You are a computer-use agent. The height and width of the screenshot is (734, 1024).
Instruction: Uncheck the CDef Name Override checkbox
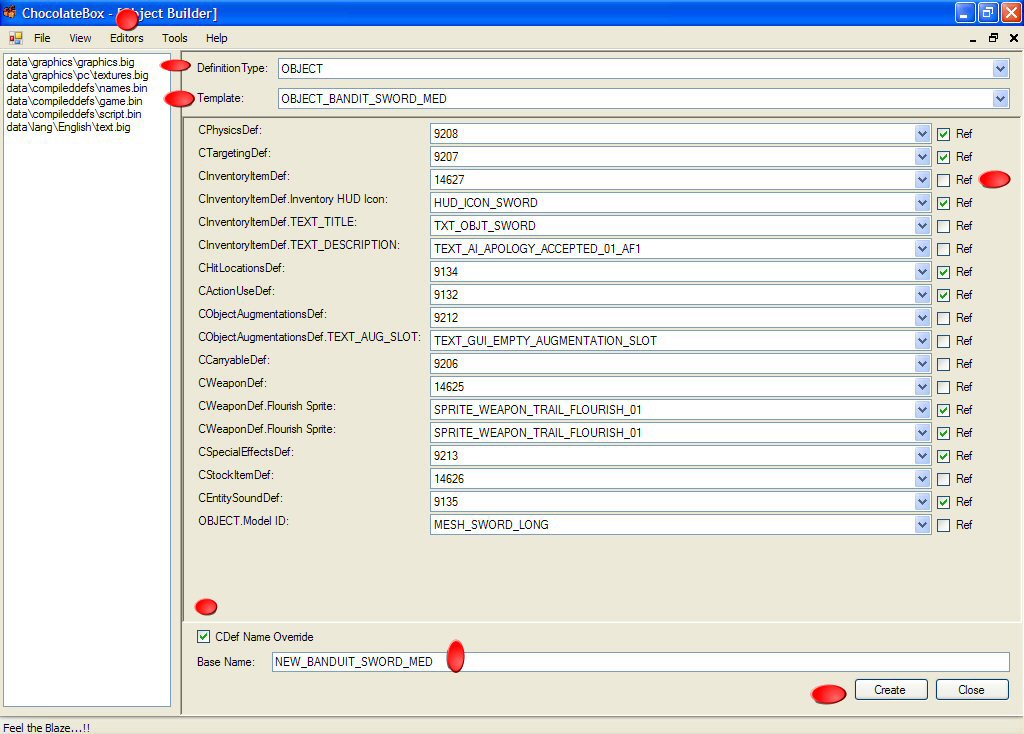204,637
